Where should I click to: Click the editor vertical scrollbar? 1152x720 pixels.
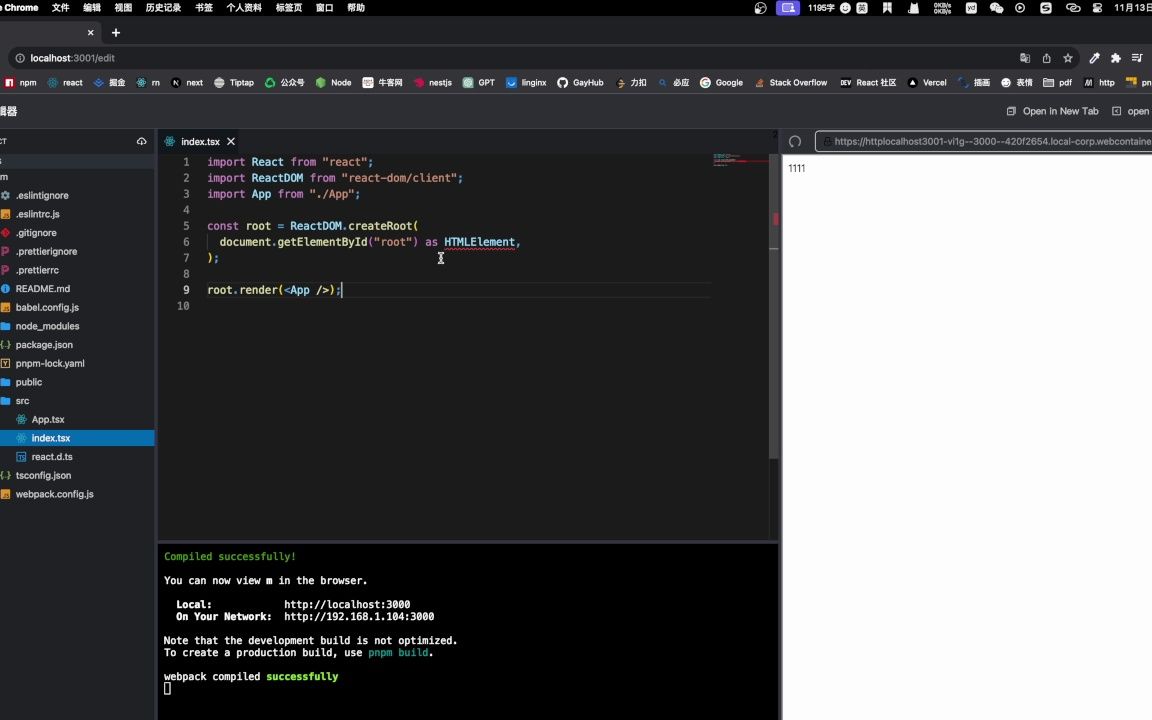[774, 306]
